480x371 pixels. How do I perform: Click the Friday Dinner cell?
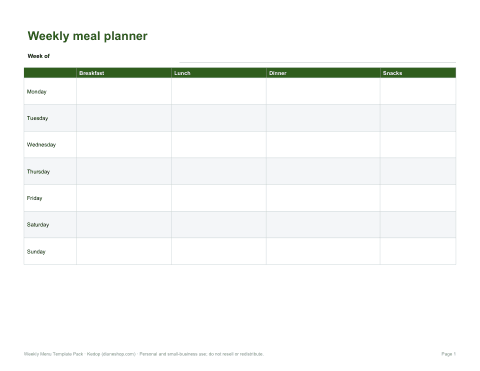tap(323, 198)
